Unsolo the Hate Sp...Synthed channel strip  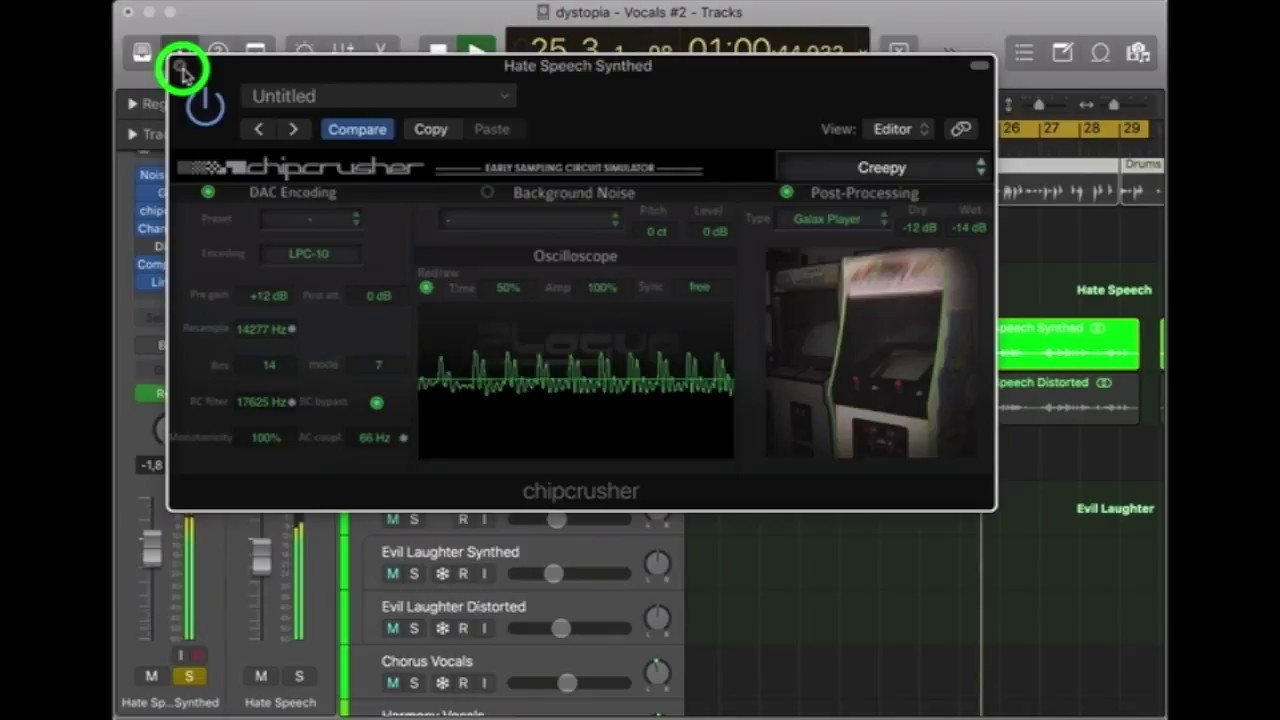pyautogui.click(x=188, y=677)
